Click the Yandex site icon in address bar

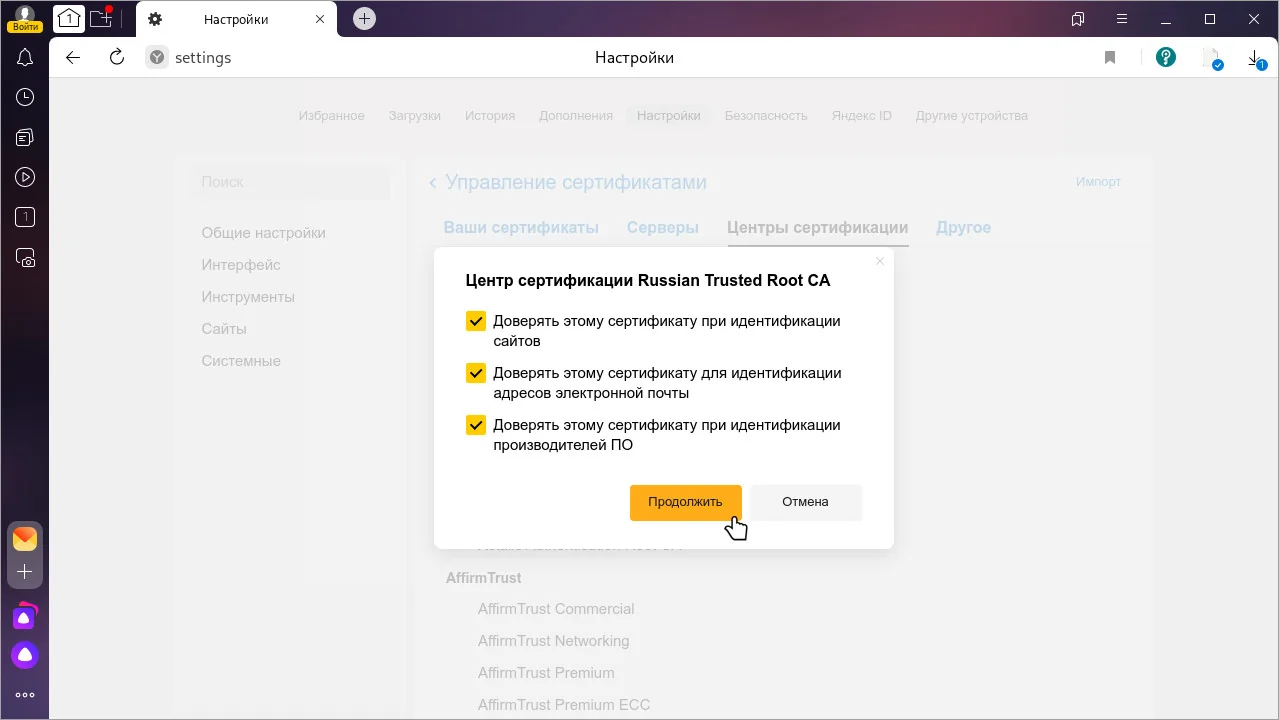pyautogui.click(x=157, y=58)
